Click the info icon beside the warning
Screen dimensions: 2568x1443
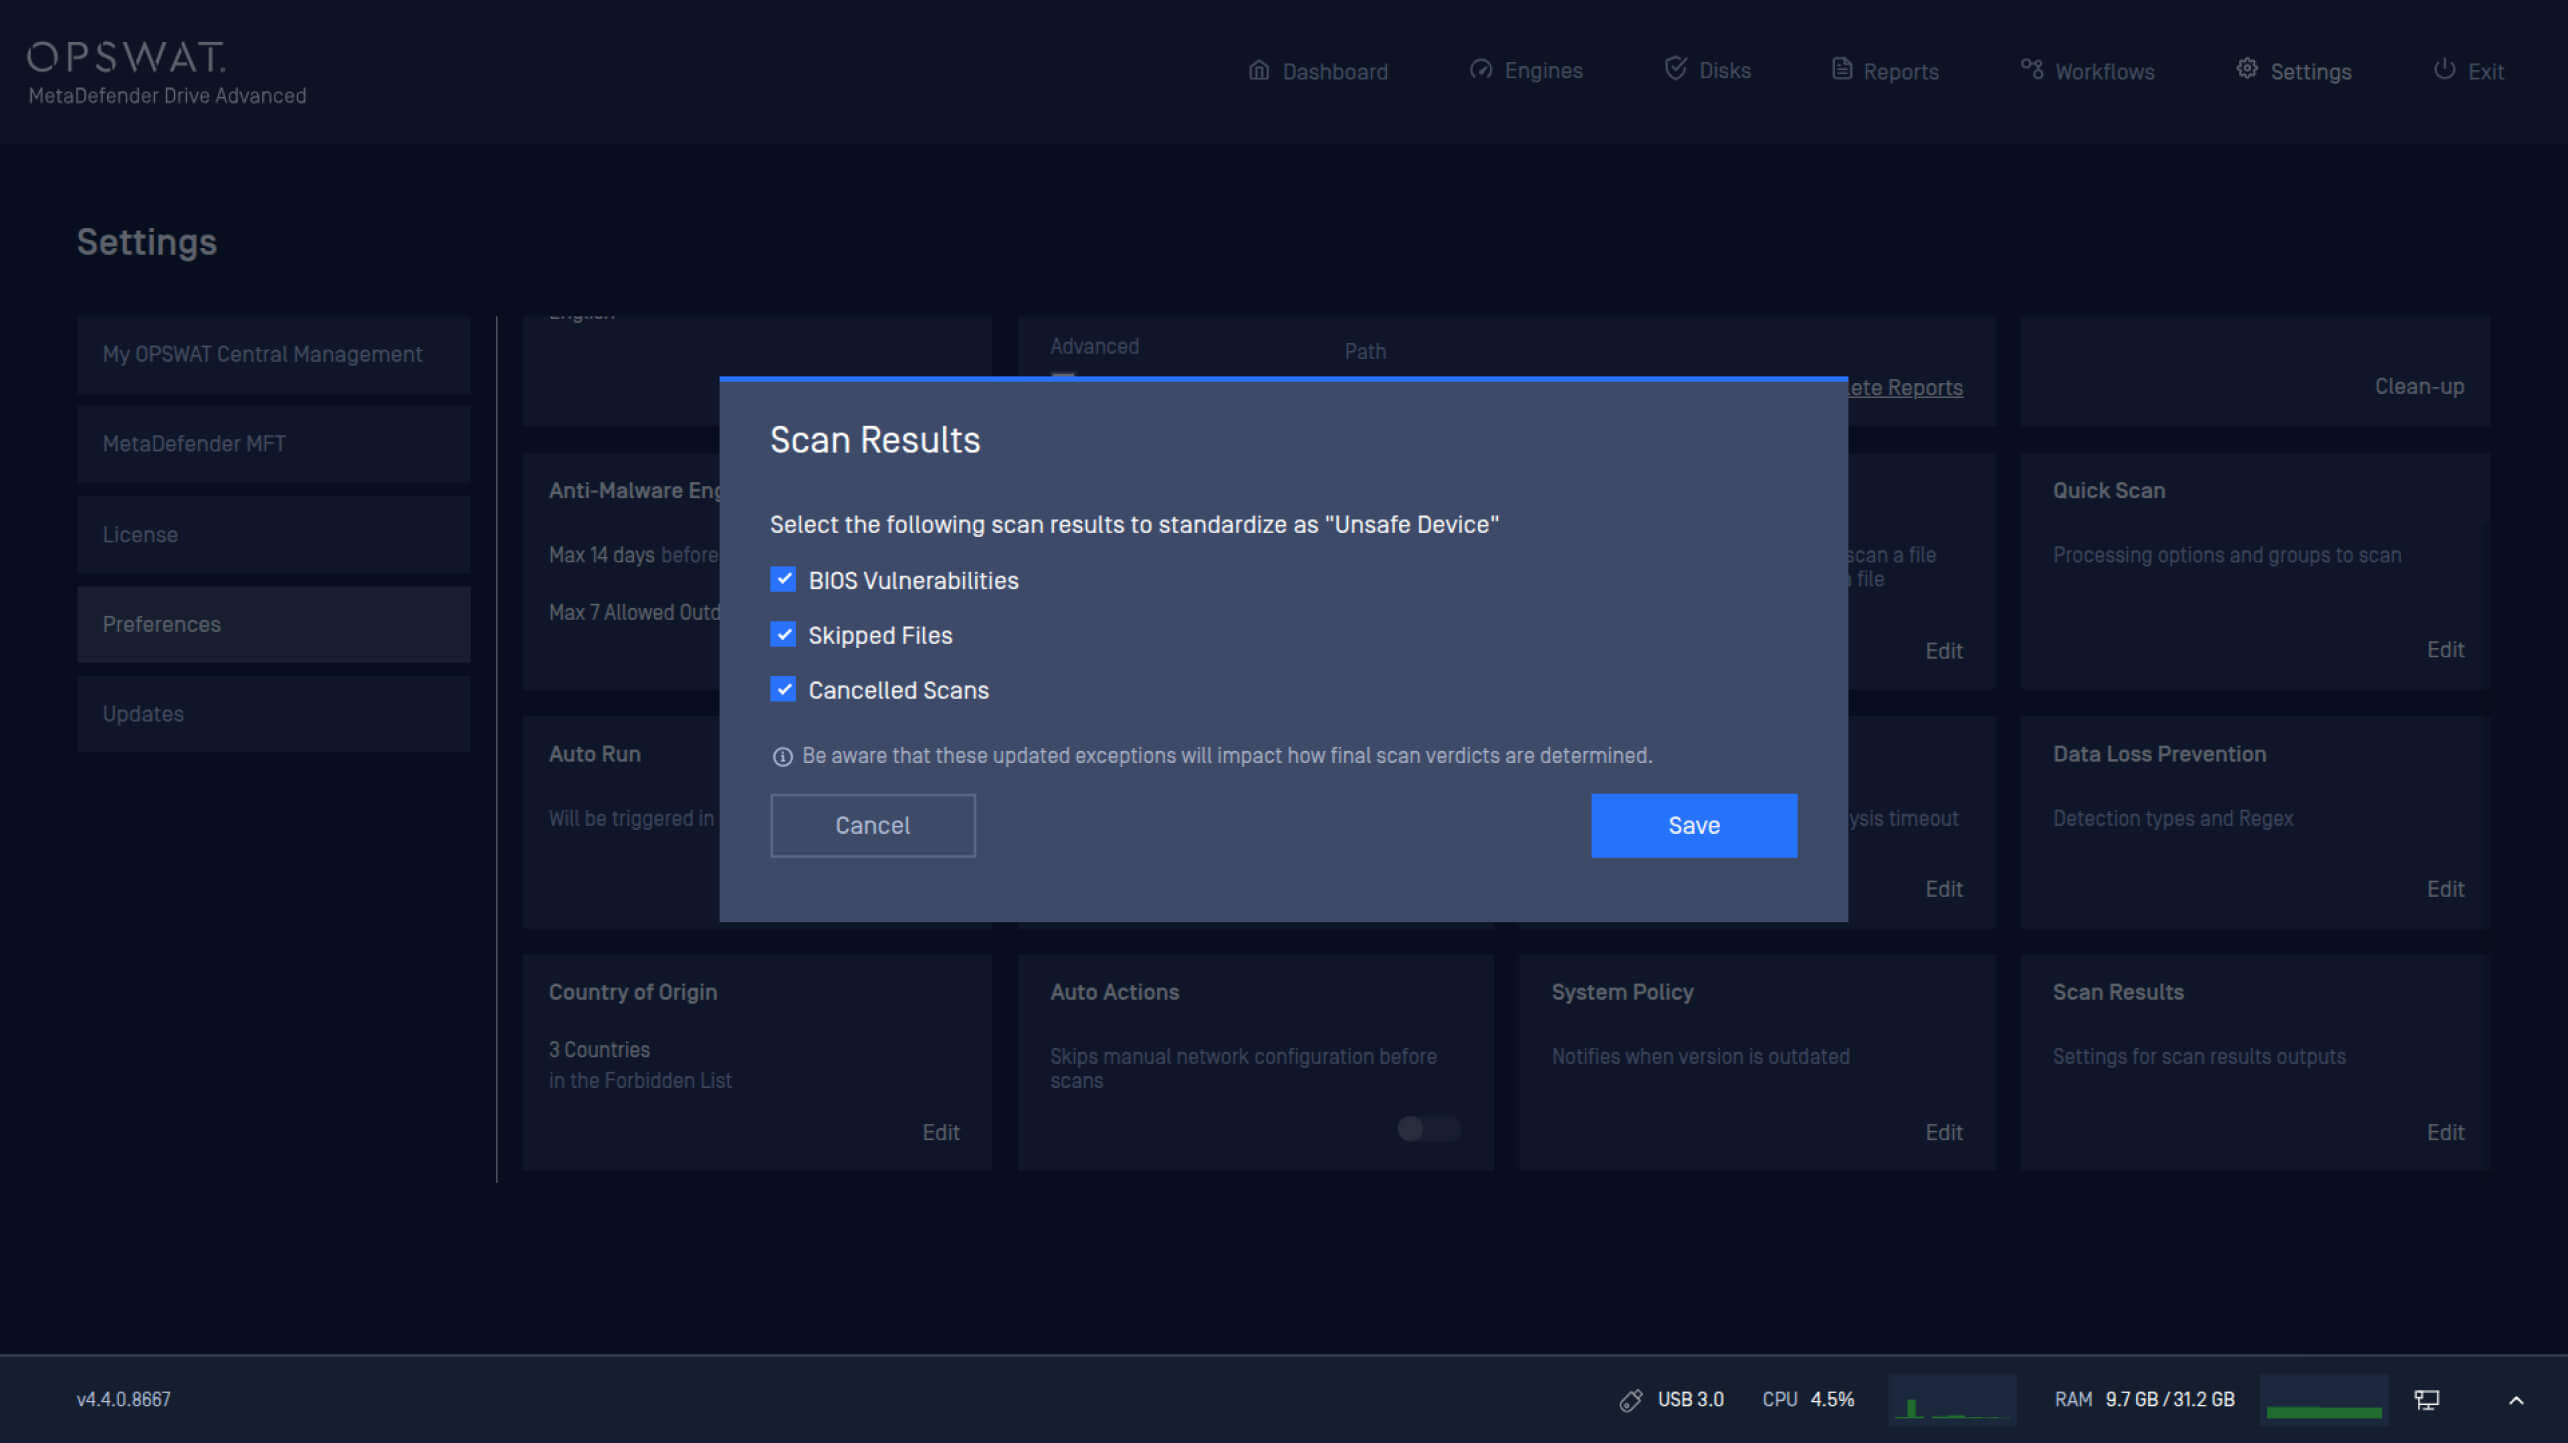[783, 757]
